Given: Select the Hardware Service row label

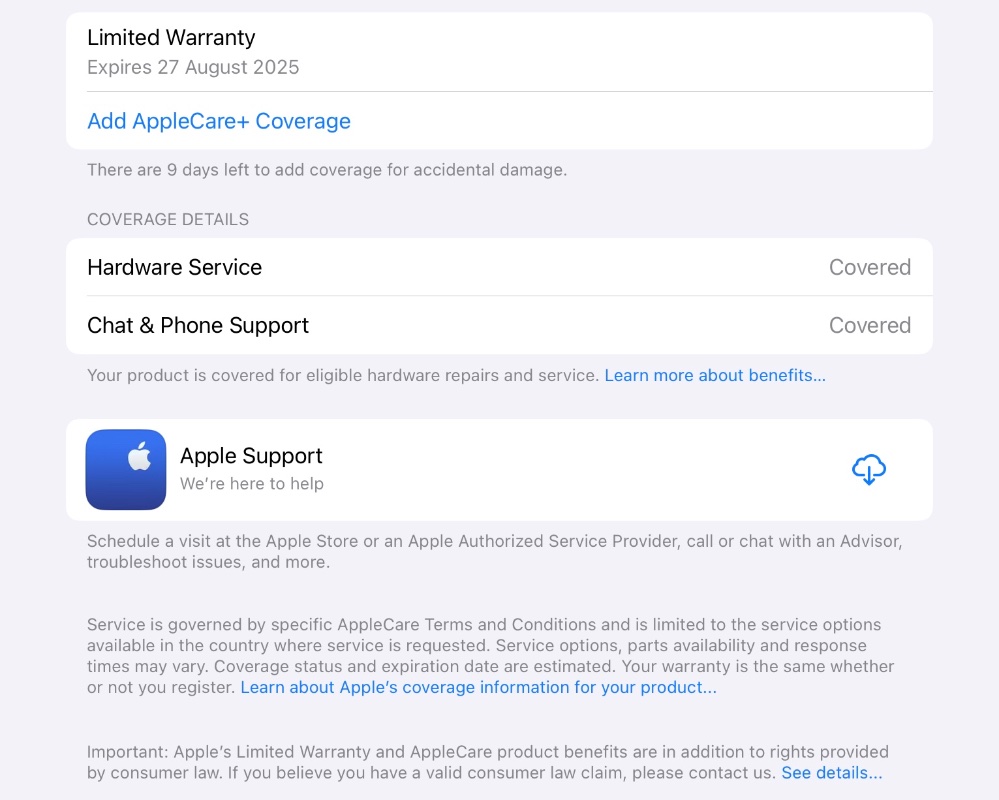Looking at the screenshot, I should click(174, 267).
